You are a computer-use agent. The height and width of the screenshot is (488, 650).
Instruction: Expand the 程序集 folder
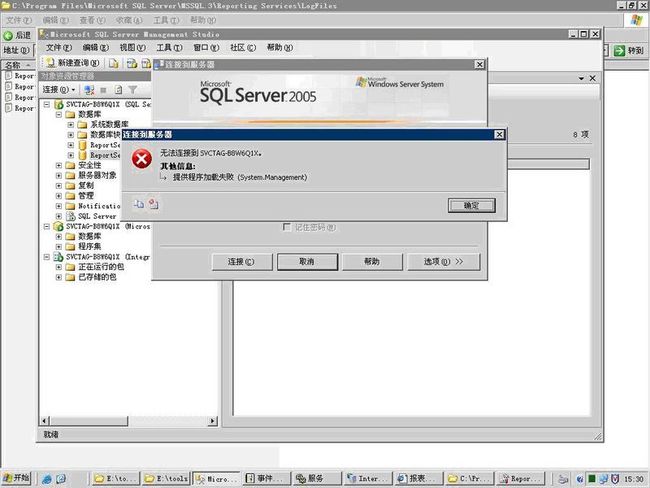pyautogui.click(x=59, y=247)
